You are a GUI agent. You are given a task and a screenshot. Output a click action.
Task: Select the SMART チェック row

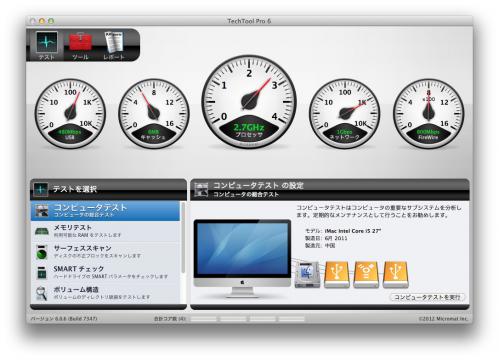105,273
